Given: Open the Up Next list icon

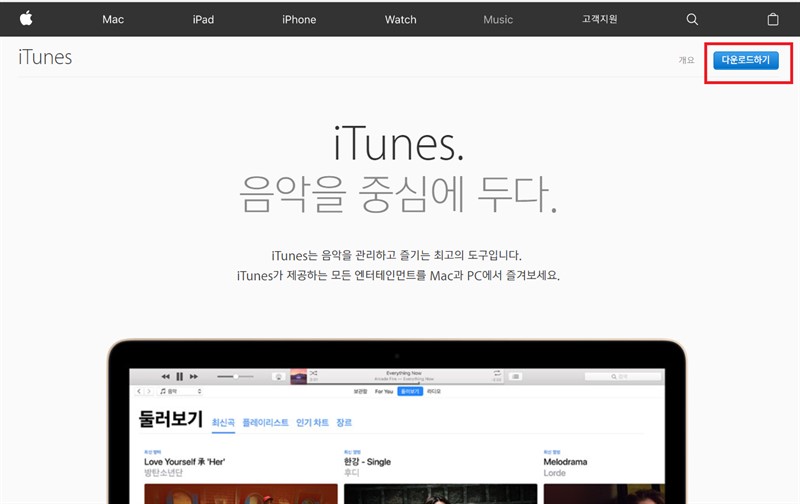Looking at the screenshot, I should (x=516, y=376).
